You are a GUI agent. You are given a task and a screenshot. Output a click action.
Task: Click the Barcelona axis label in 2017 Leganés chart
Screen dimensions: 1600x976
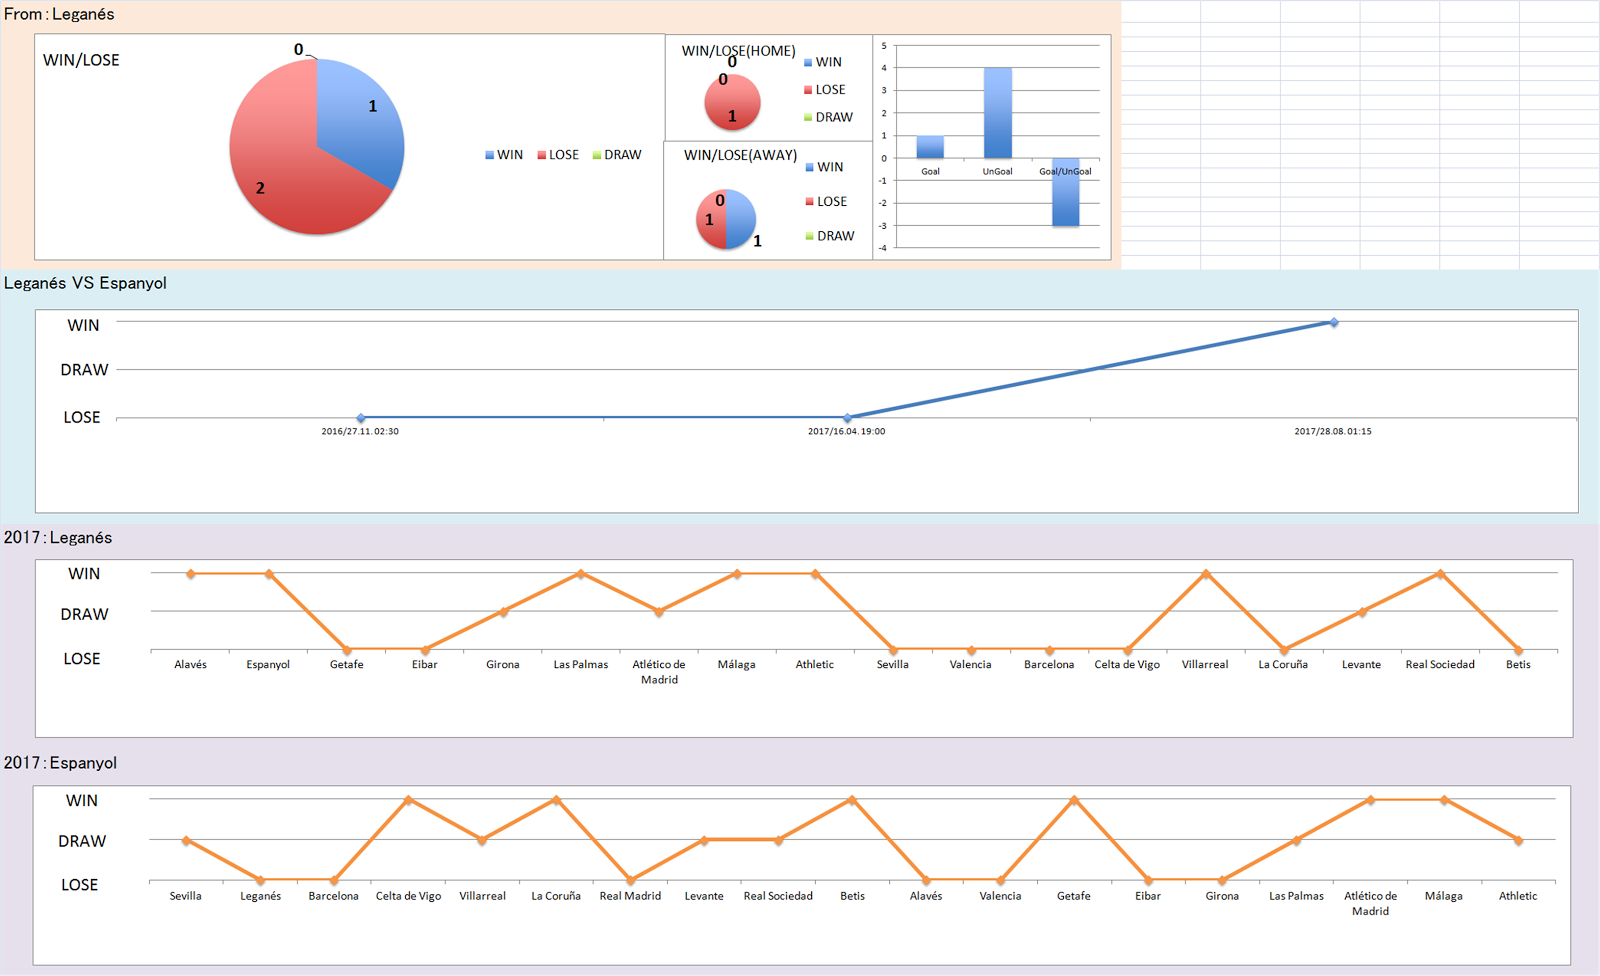1049,665
